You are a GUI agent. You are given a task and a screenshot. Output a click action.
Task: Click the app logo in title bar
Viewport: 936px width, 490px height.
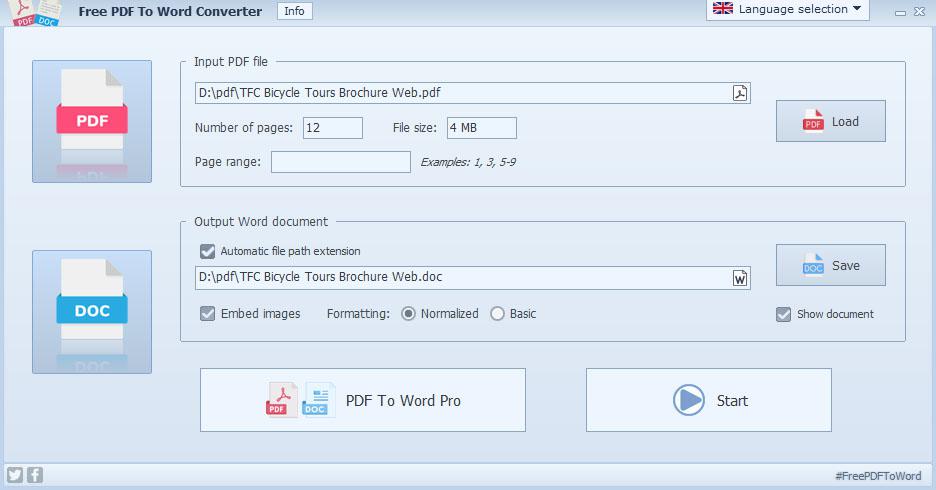pos(36,13)
